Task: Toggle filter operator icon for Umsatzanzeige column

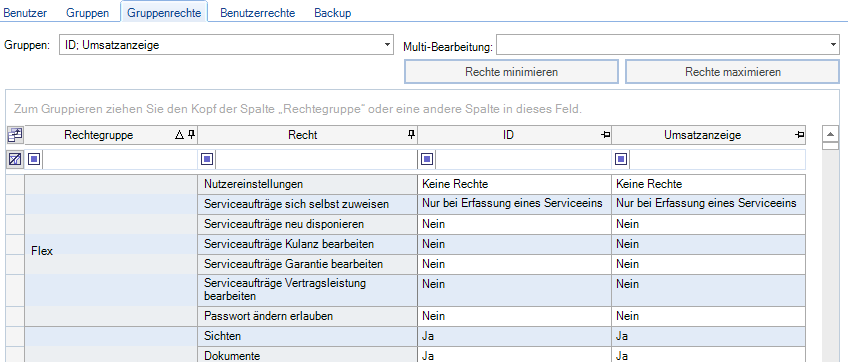Action: (621, 159)
